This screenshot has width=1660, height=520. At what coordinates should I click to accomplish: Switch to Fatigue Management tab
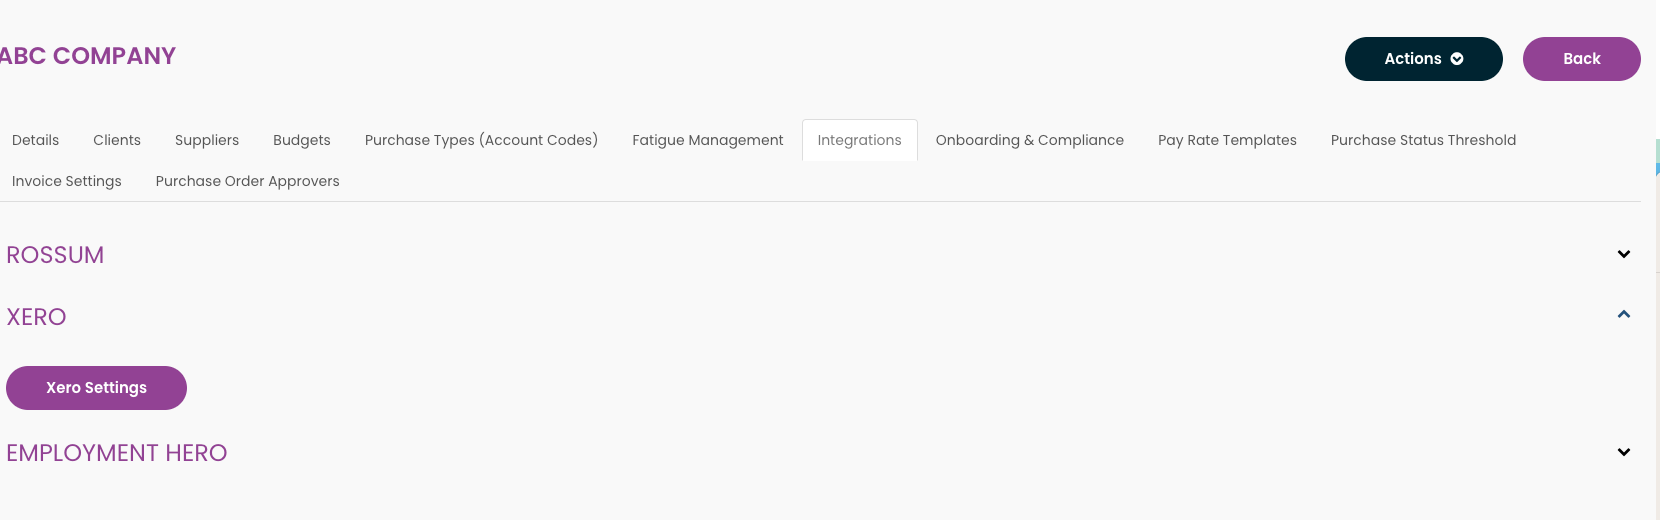coord(707,140)
